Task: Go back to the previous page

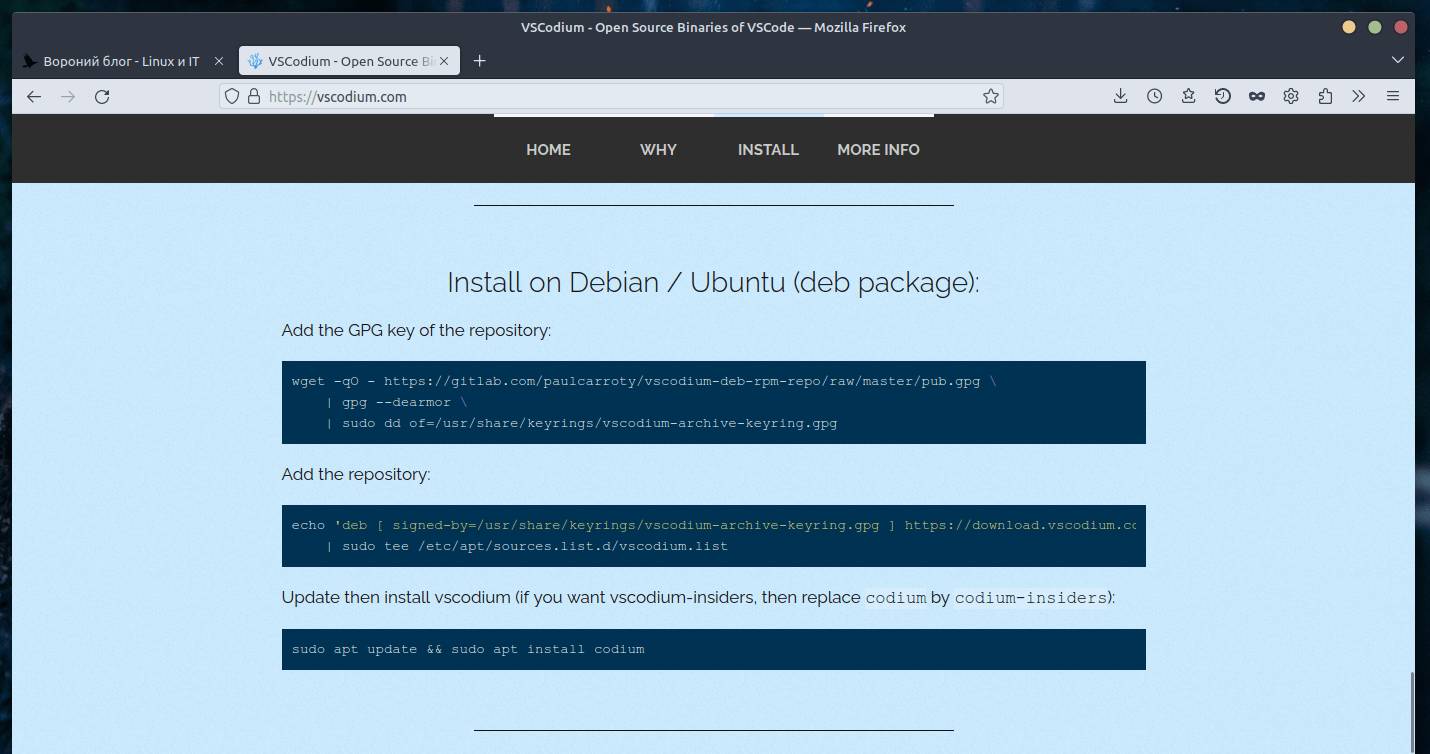Action: pyautogui.click(x=34, y=97)
